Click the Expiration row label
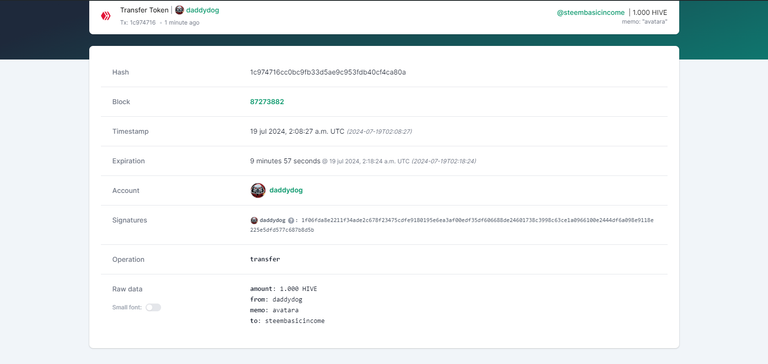The image size is (768, 364). 128,161
